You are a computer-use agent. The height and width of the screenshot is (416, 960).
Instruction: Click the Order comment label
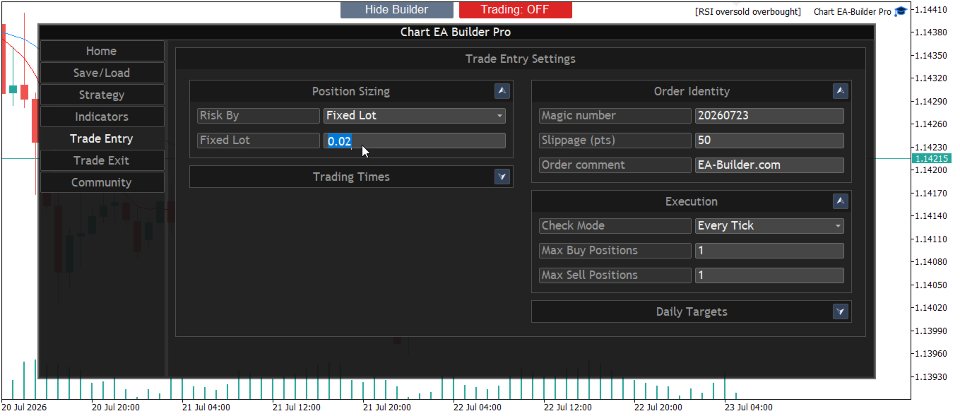click(x=615, y=165)
